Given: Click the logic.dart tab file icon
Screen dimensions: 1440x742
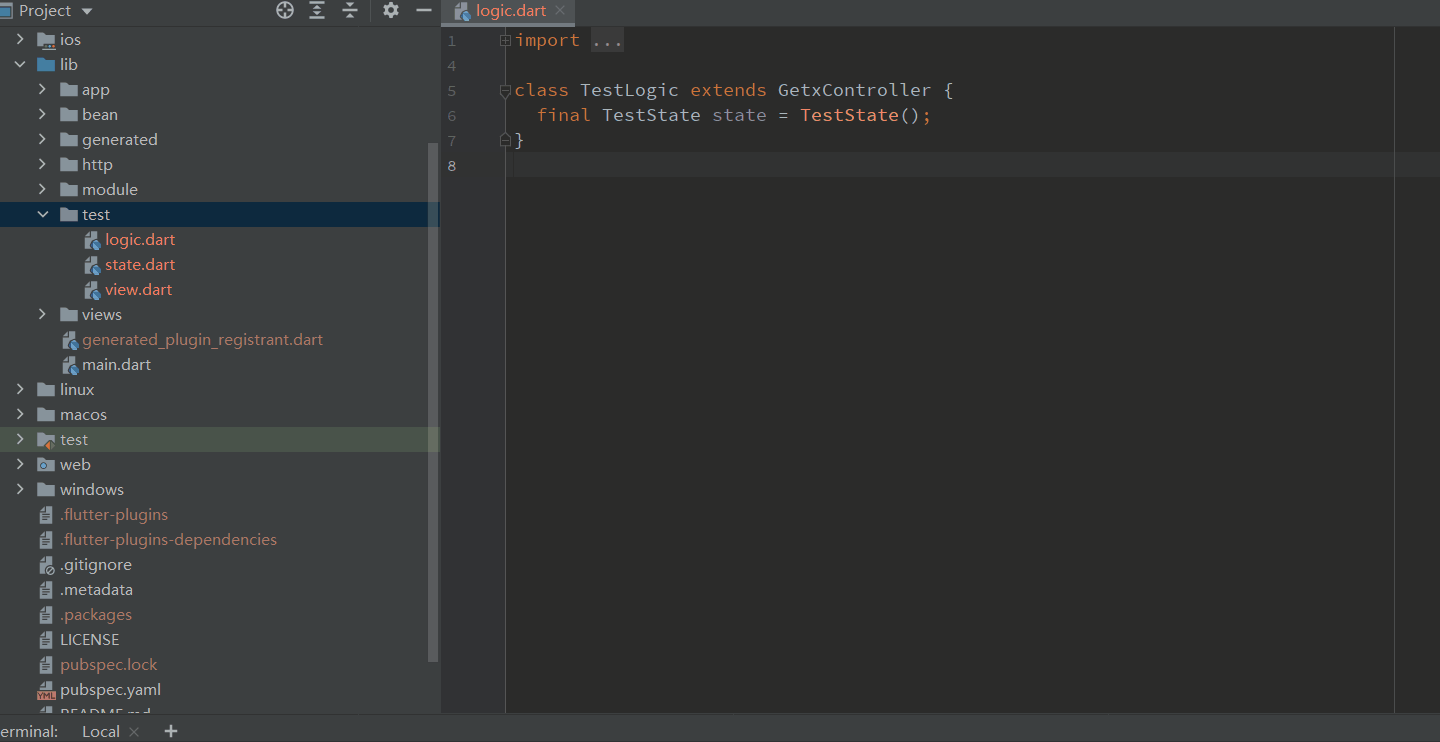Looking at the screenshot, I should point(462,12).
